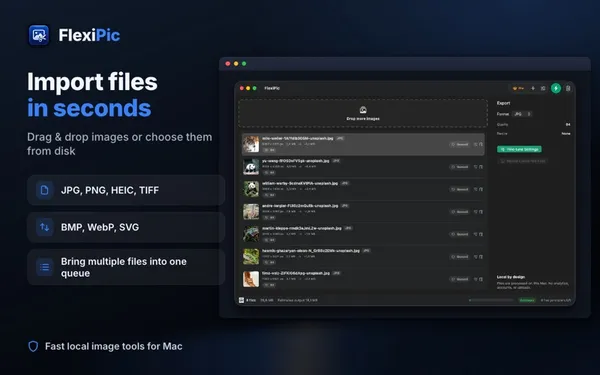Click the disabled button below Fine-tune Settings
Viewport: 600px width, 375px height.
click(x=522, y=161)
